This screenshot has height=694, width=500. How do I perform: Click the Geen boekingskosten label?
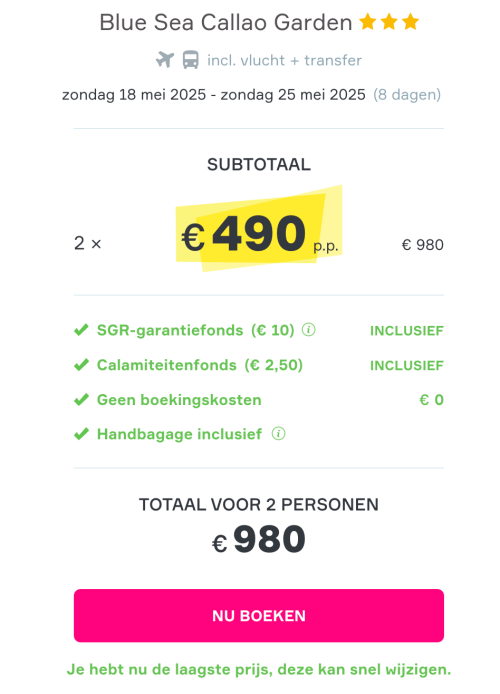coord(179,400)
